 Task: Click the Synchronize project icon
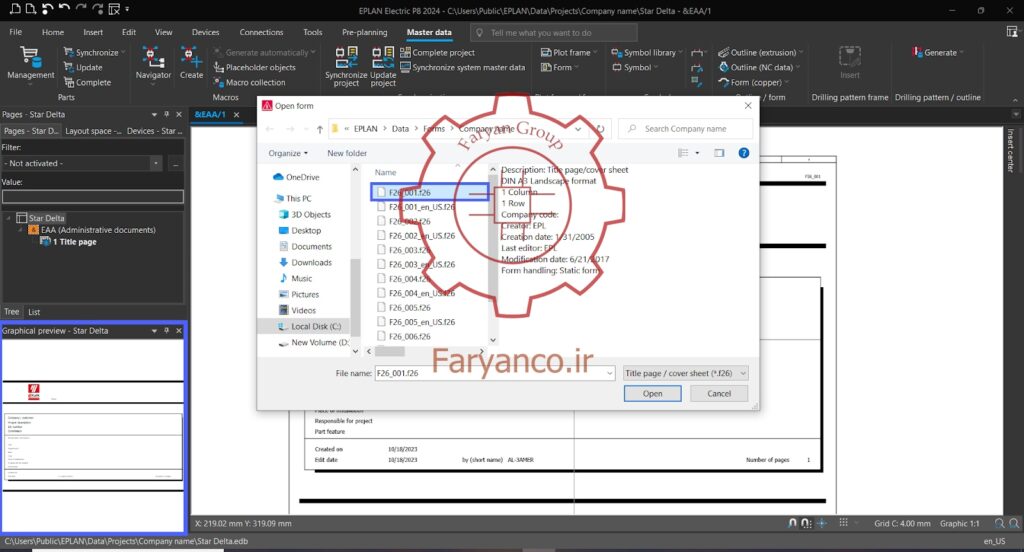tap(346, 57)
